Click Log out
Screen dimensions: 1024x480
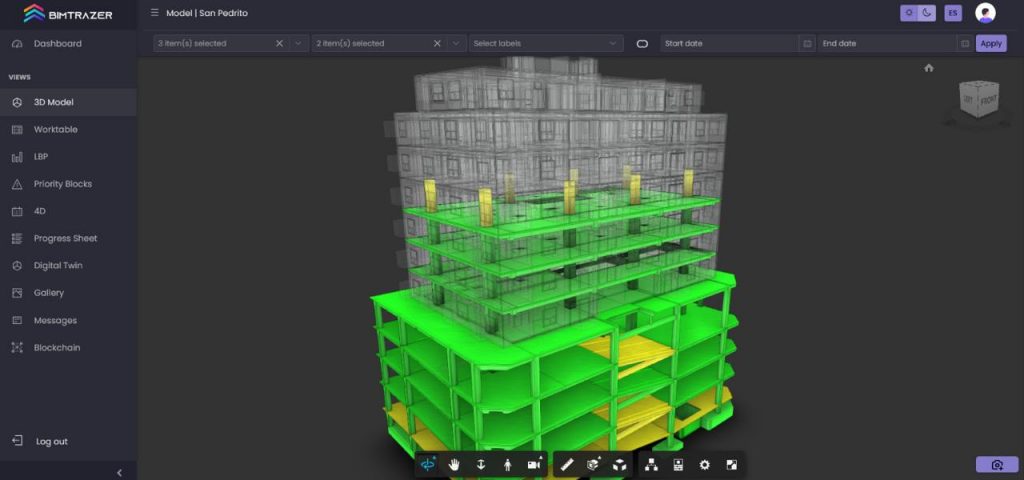[x=51, y=441]
